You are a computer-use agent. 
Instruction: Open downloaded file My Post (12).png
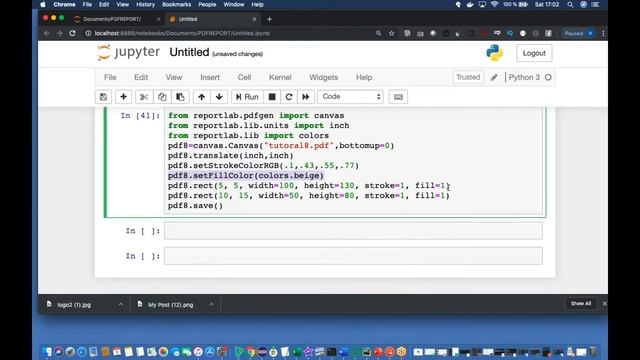[170, 304]
